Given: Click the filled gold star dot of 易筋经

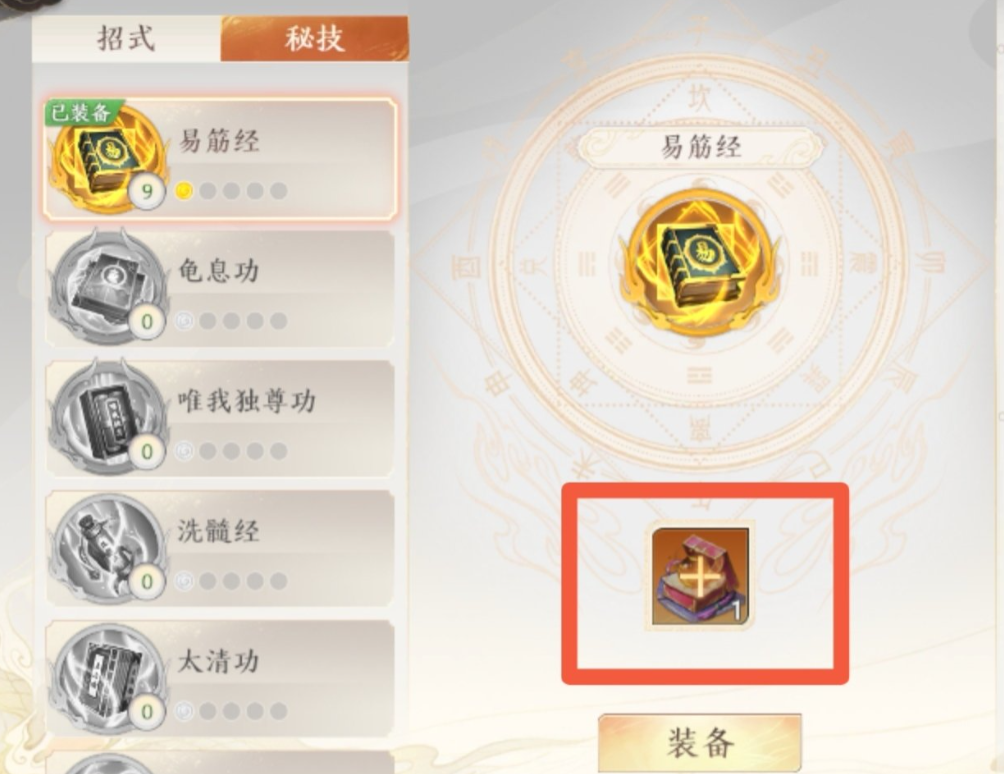Looking at the screenshot, I should pos(184,191).
